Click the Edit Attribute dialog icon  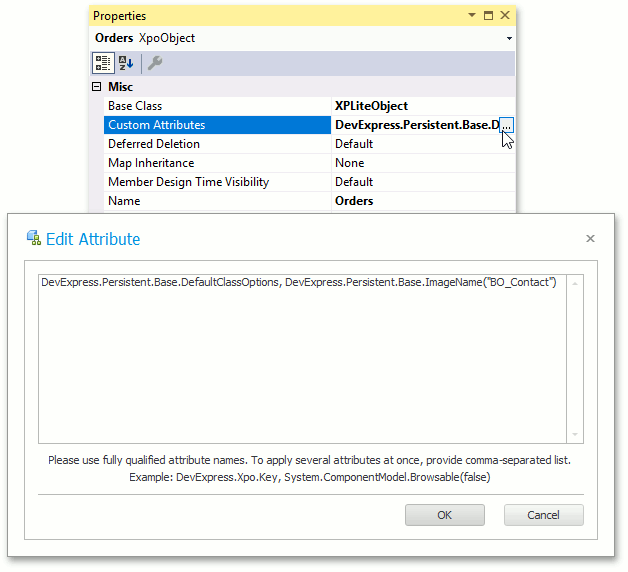[34, 238]
